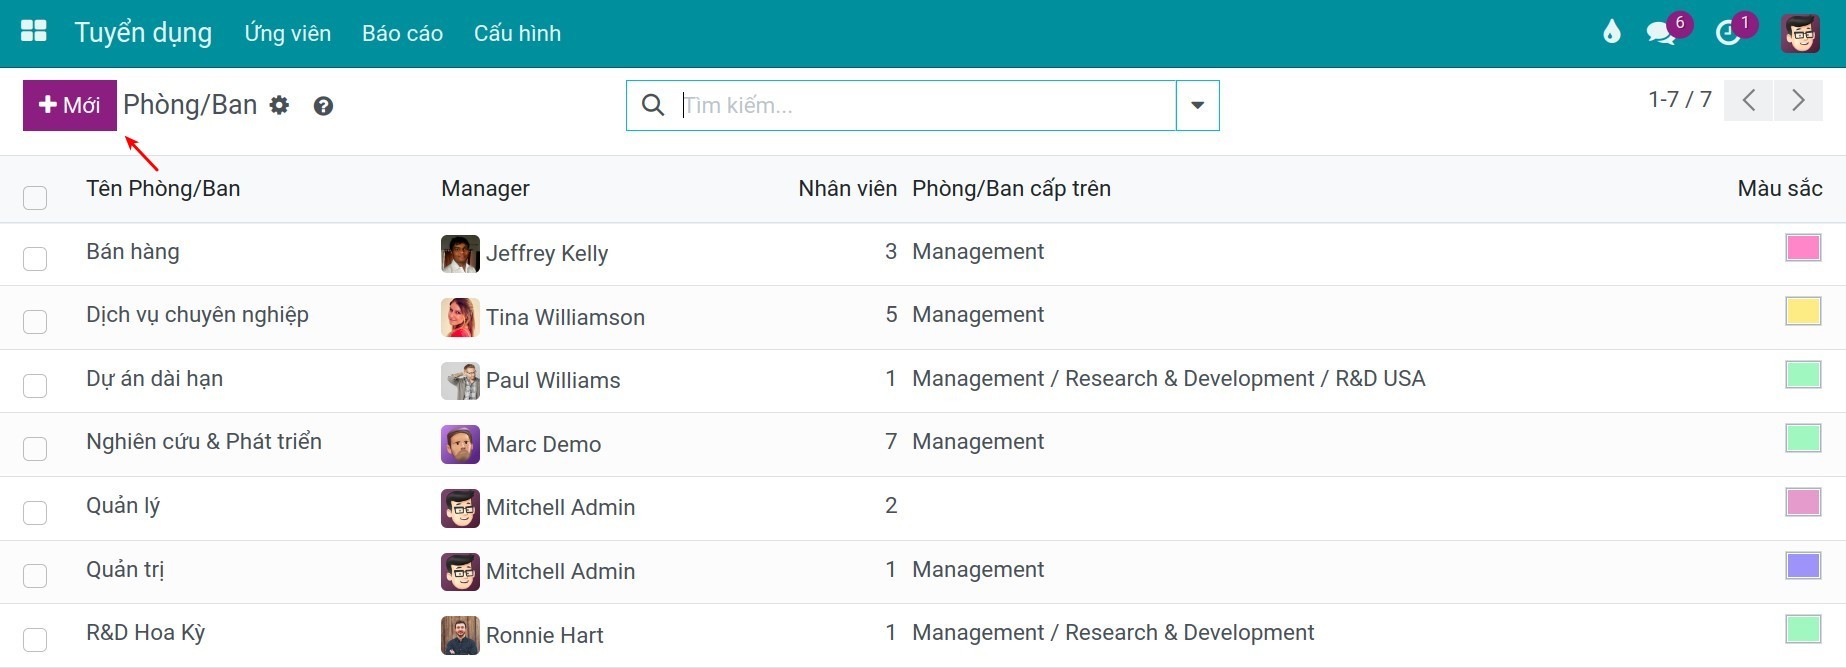
Task: Check the Dự án dài hạn row checkbox
Action: point(35,386)
